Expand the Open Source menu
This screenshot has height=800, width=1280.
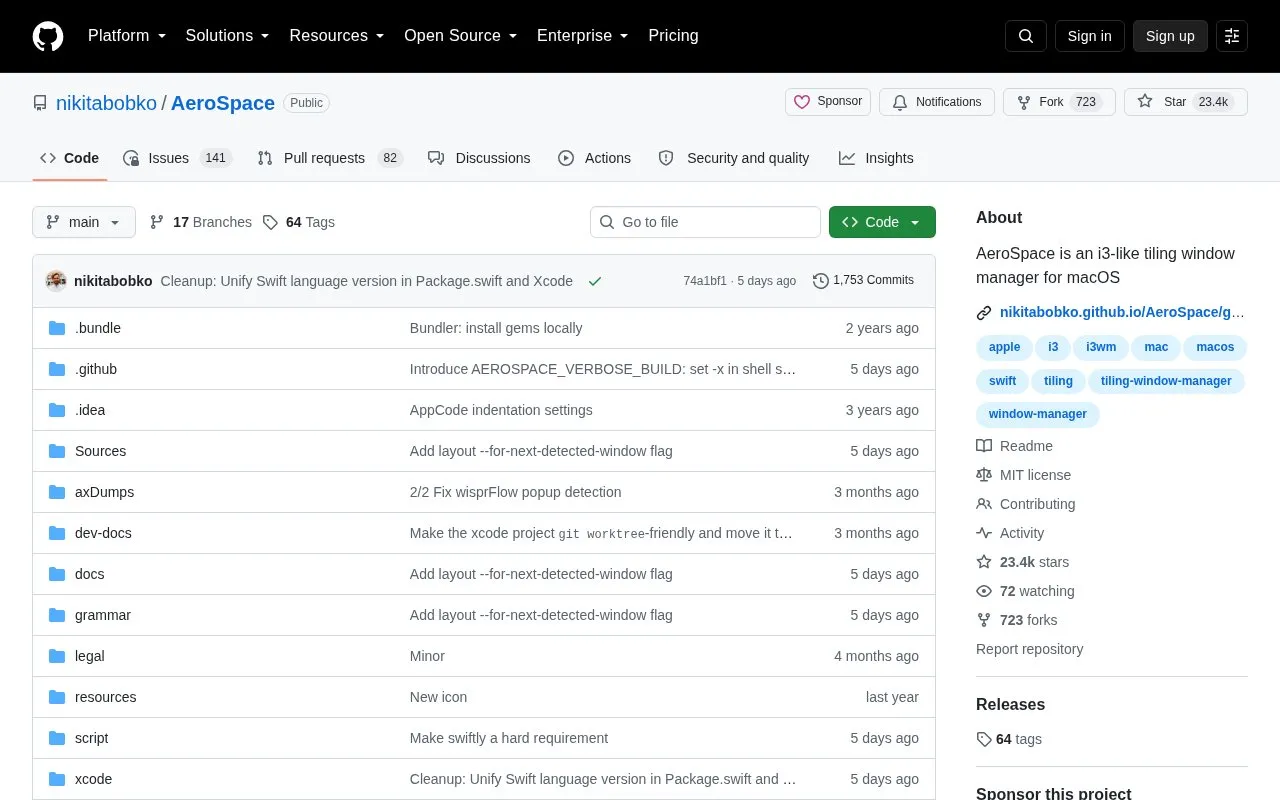click(461, 36)
